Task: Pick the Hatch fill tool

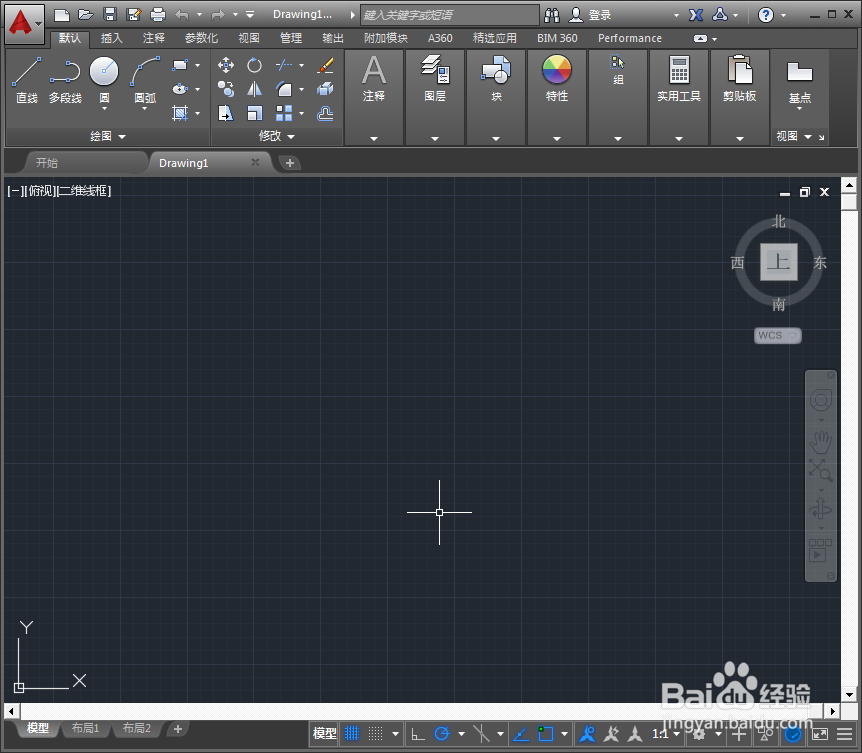Action: click(x=180, y=113)
